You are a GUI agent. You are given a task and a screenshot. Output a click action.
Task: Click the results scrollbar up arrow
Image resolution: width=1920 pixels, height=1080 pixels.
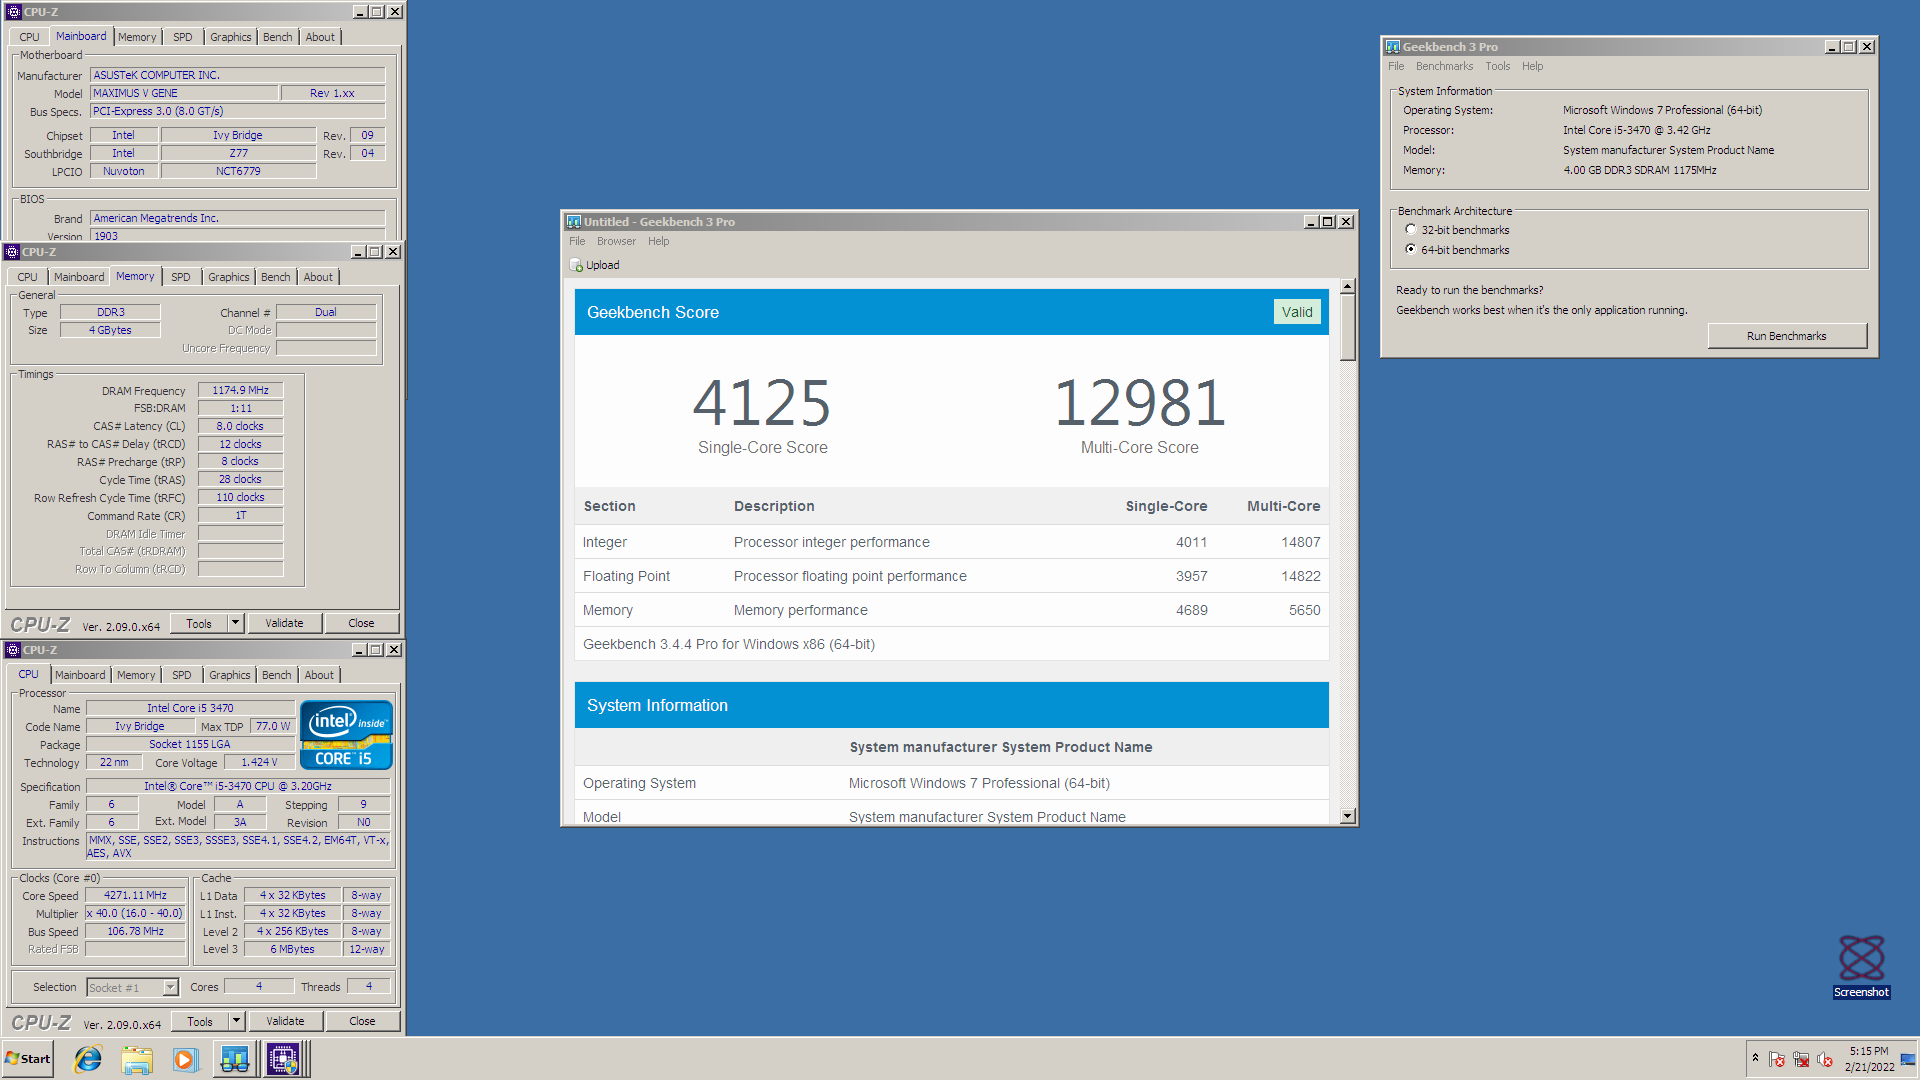click(x=1347, y=287)
